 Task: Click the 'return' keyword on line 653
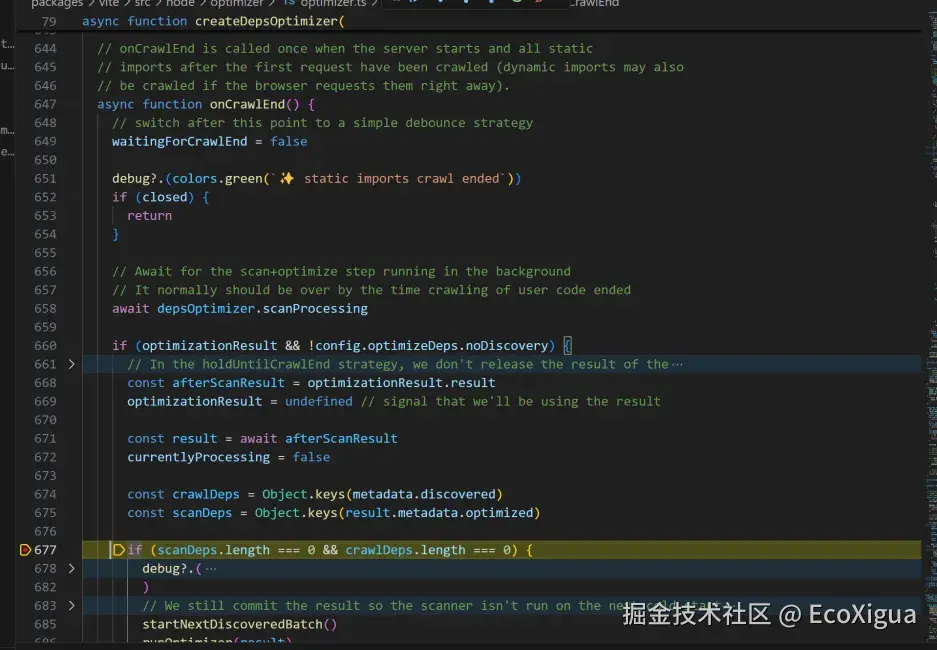tap(149, 215)
